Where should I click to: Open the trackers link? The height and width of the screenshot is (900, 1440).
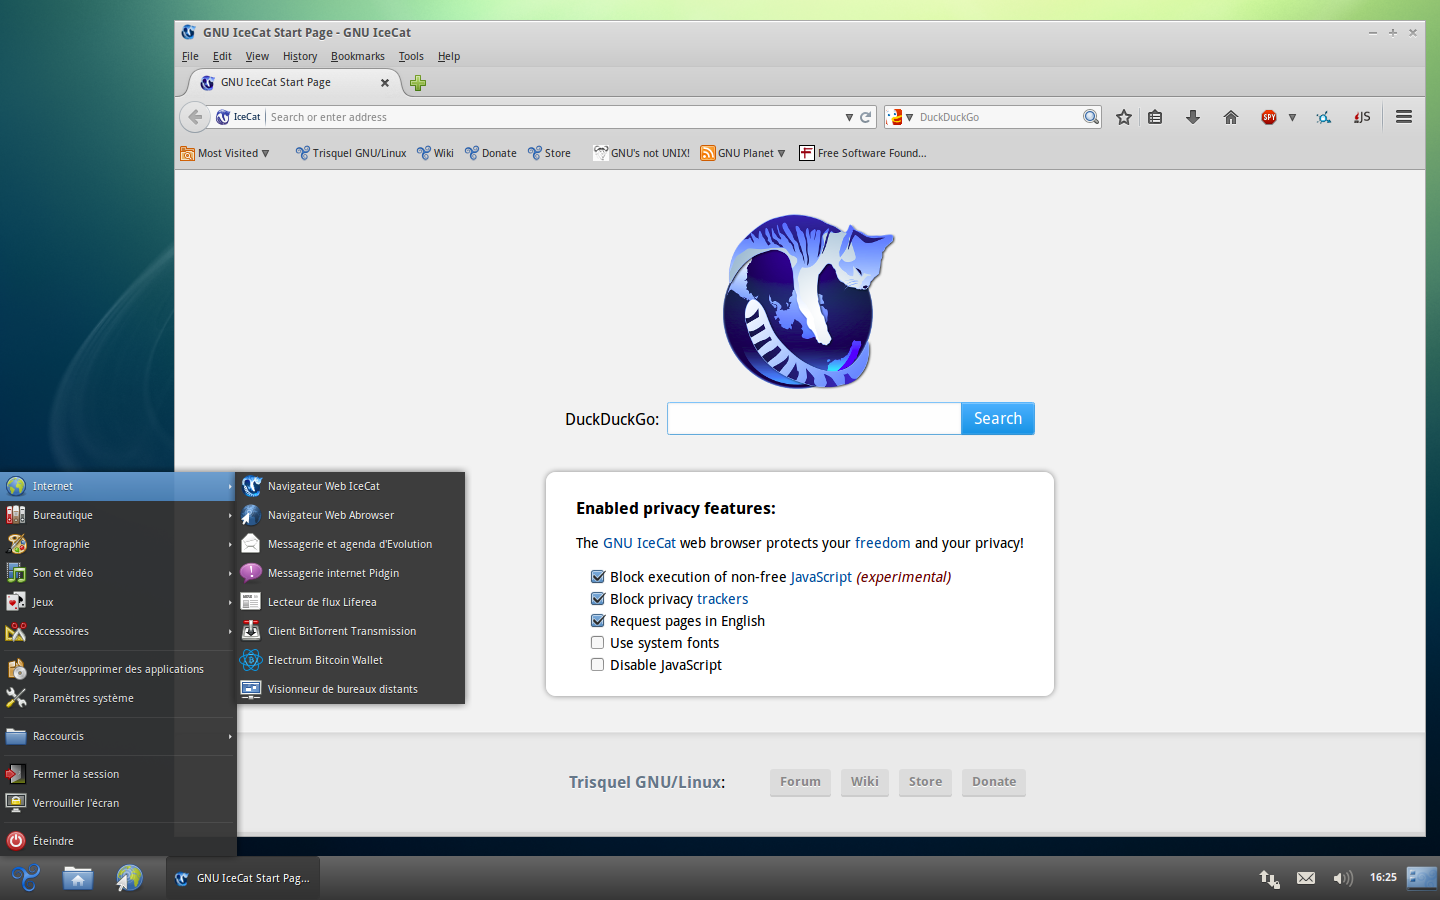point(722,599)
